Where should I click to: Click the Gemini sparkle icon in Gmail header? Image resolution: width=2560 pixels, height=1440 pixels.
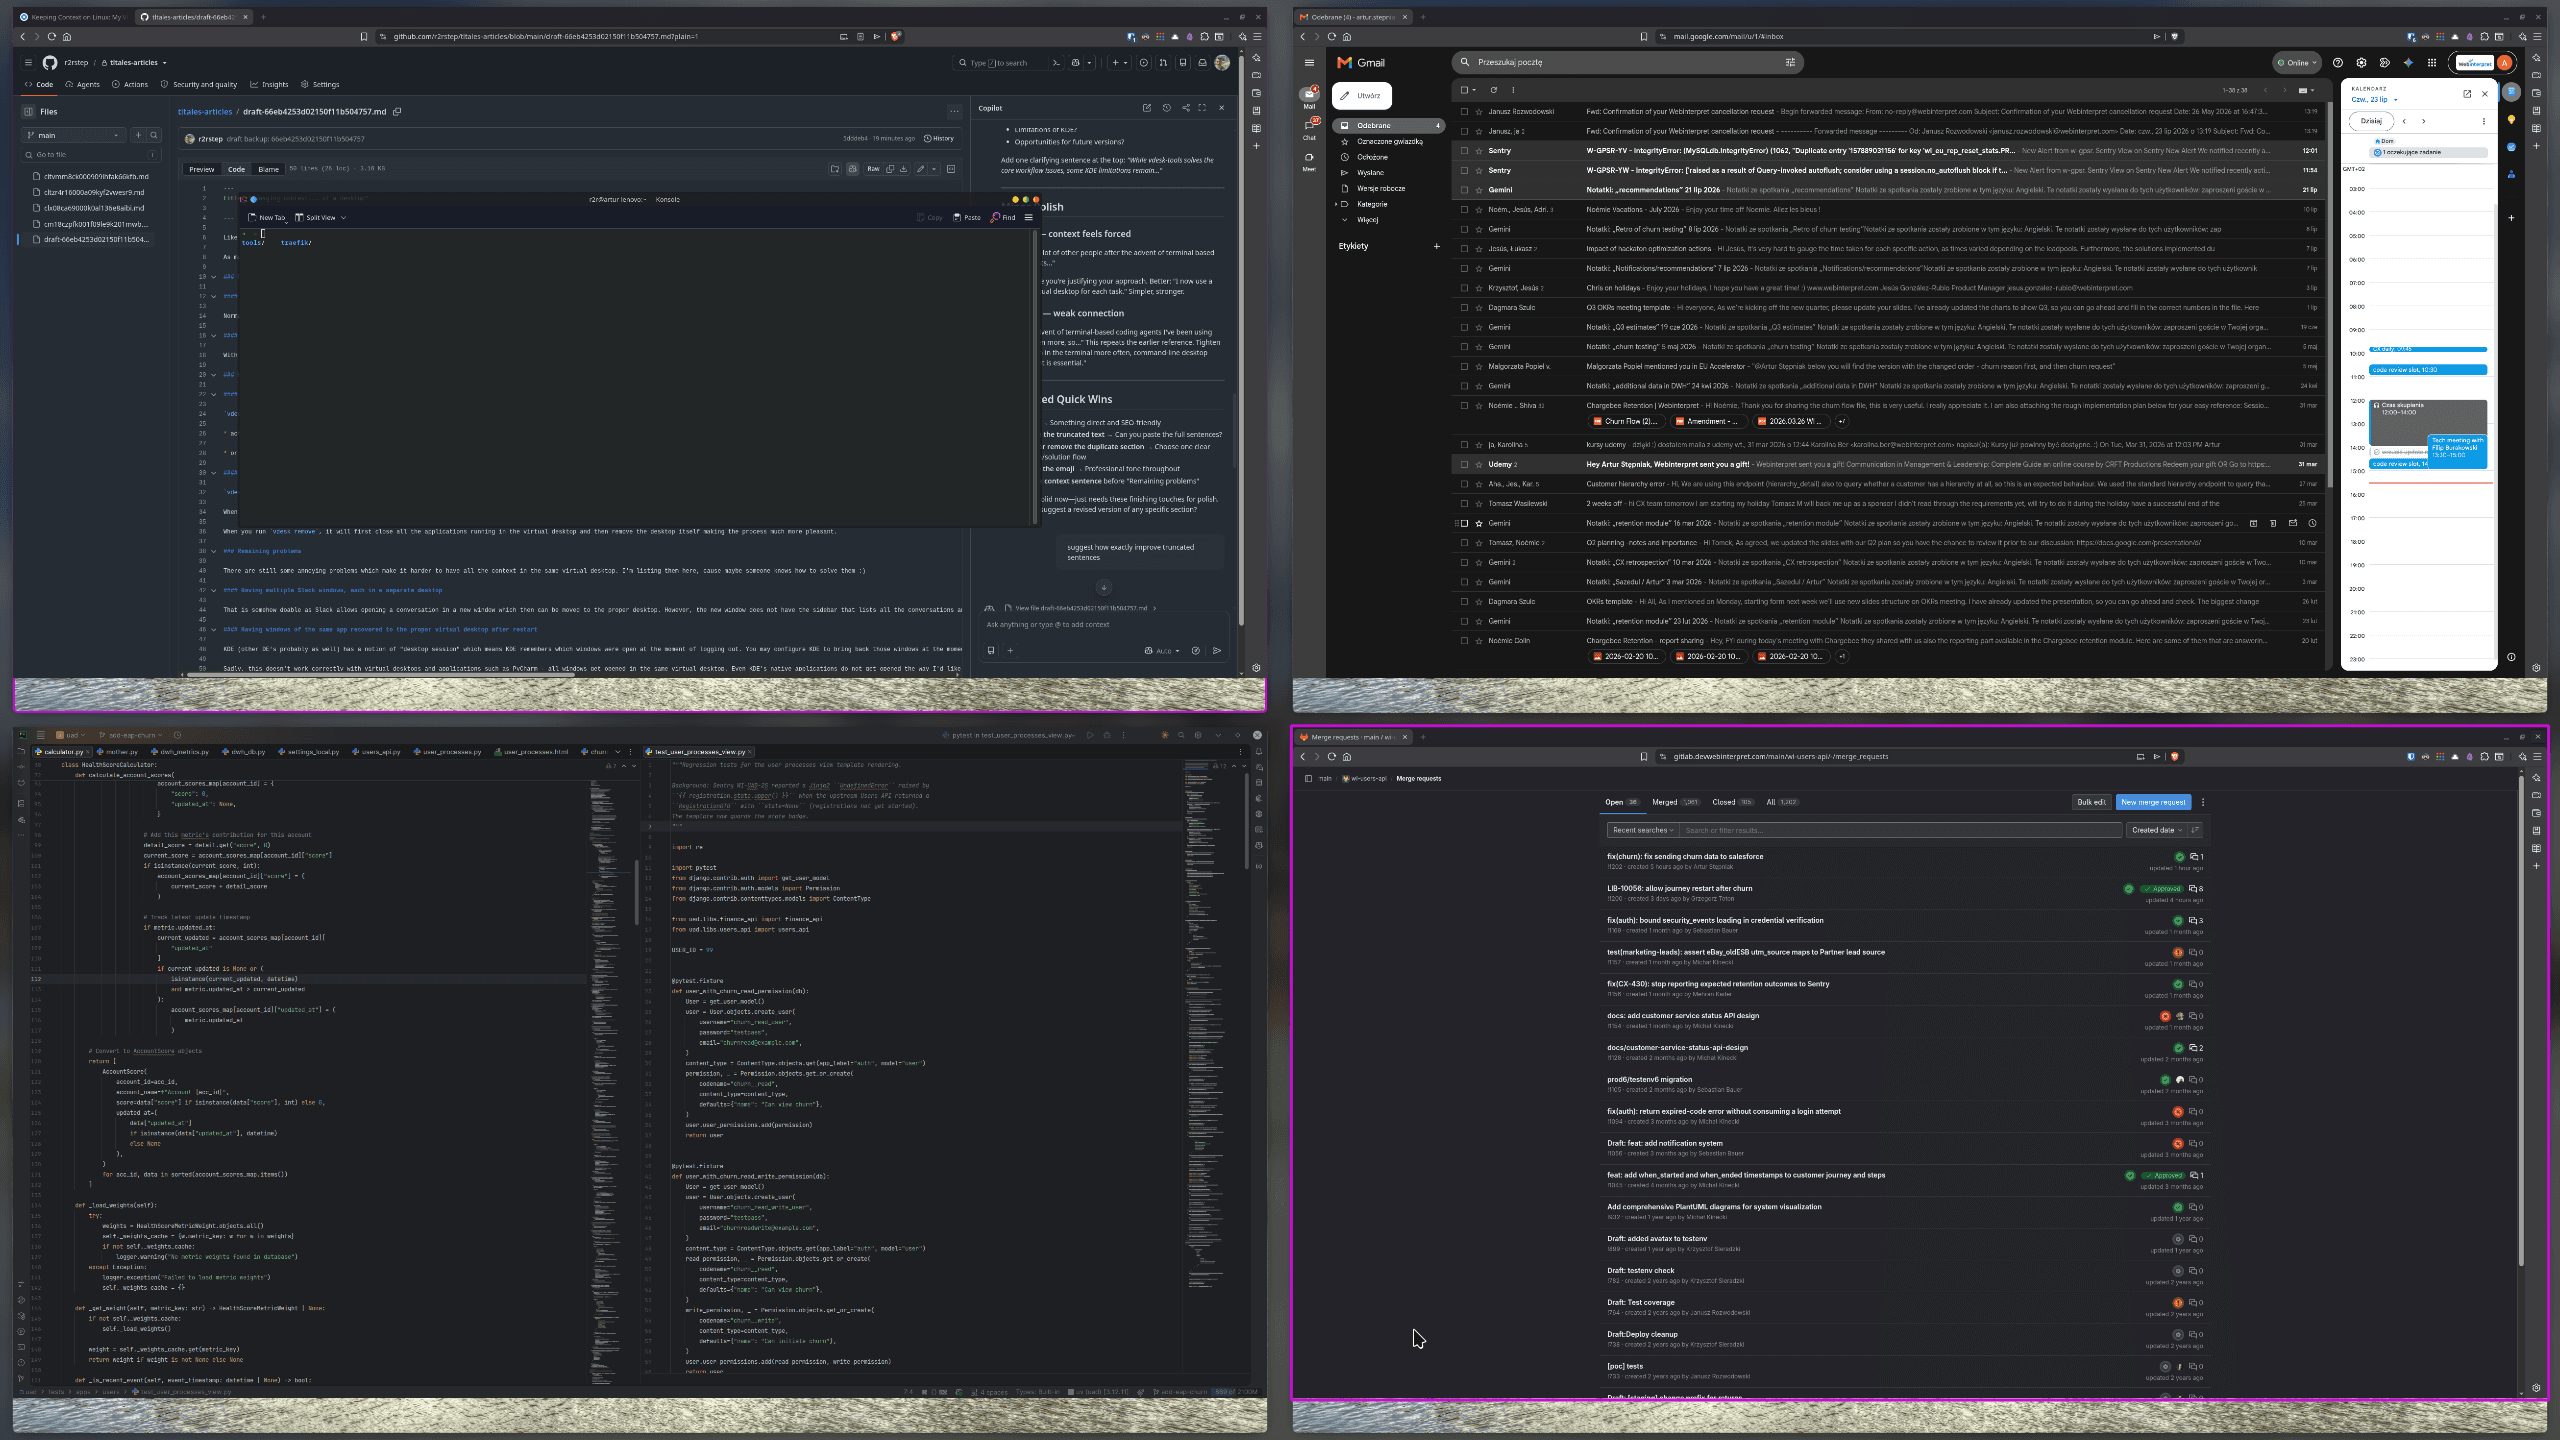tap(2408, 62)
